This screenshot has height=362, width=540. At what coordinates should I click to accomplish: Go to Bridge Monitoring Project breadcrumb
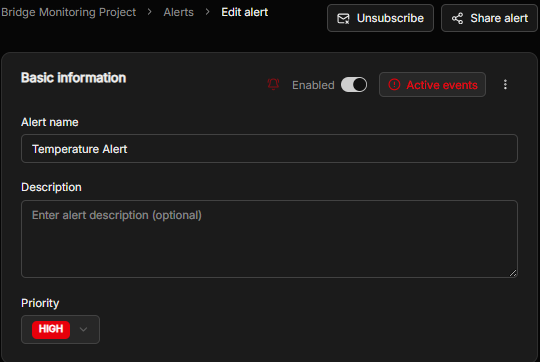[69, 12]
